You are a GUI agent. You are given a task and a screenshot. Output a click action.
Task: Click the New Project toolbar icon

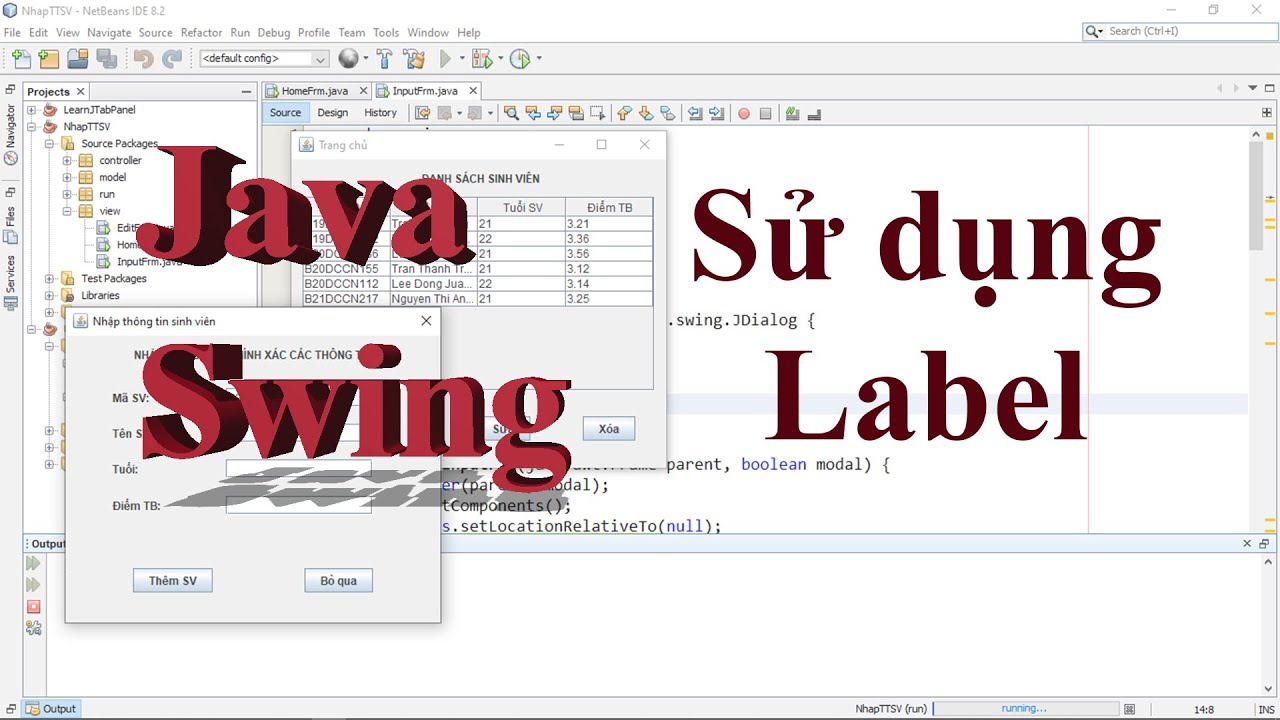coord(48,59)
